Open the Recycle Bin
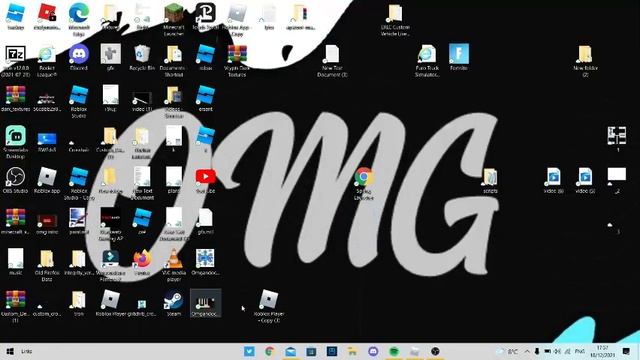 (142, 57)
